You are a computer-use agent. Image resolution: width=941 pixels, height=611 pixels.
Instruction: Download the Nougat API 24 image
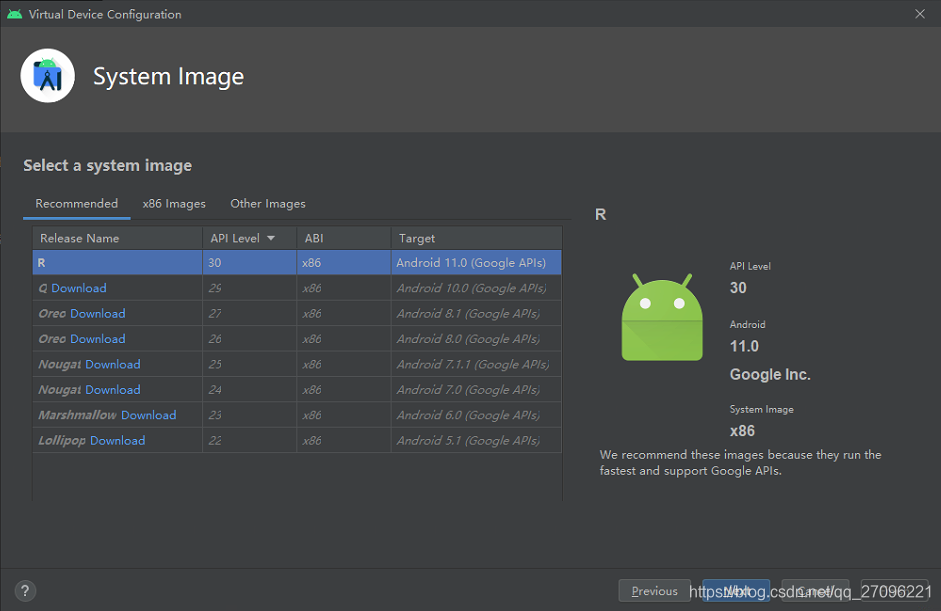113,390
